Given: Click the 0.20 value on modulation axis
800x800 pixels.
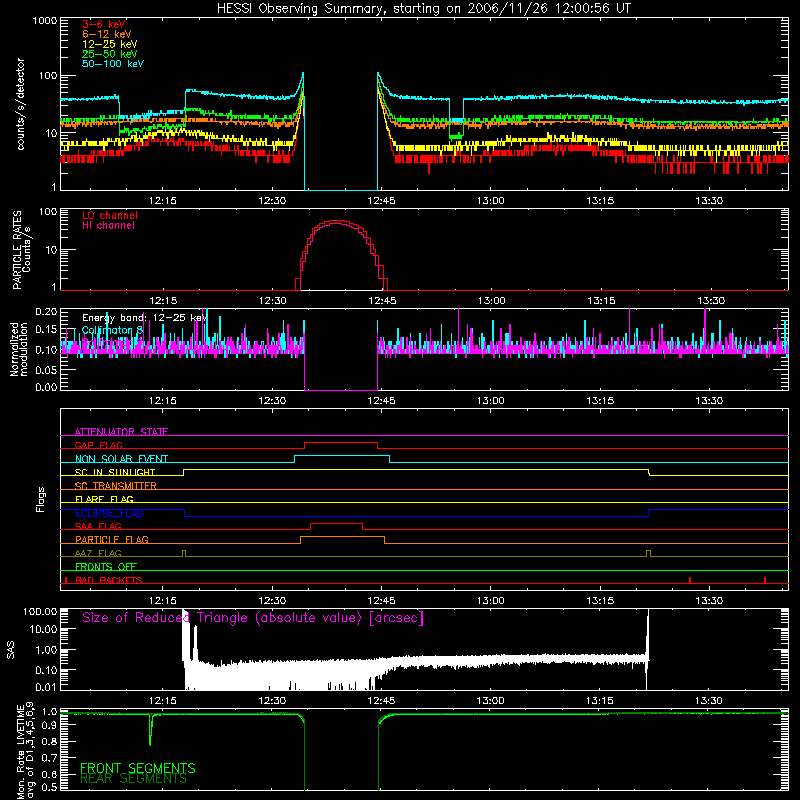Looking at the screenshot, I should [46, 311].
